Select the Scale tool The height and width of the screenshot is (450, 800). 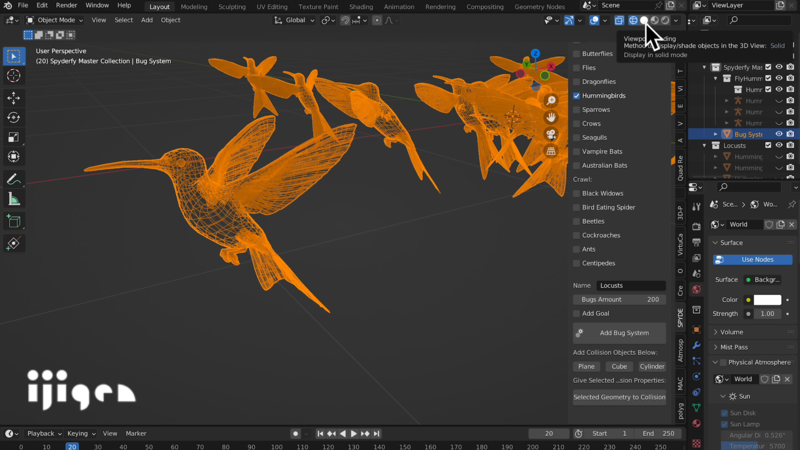14,137
